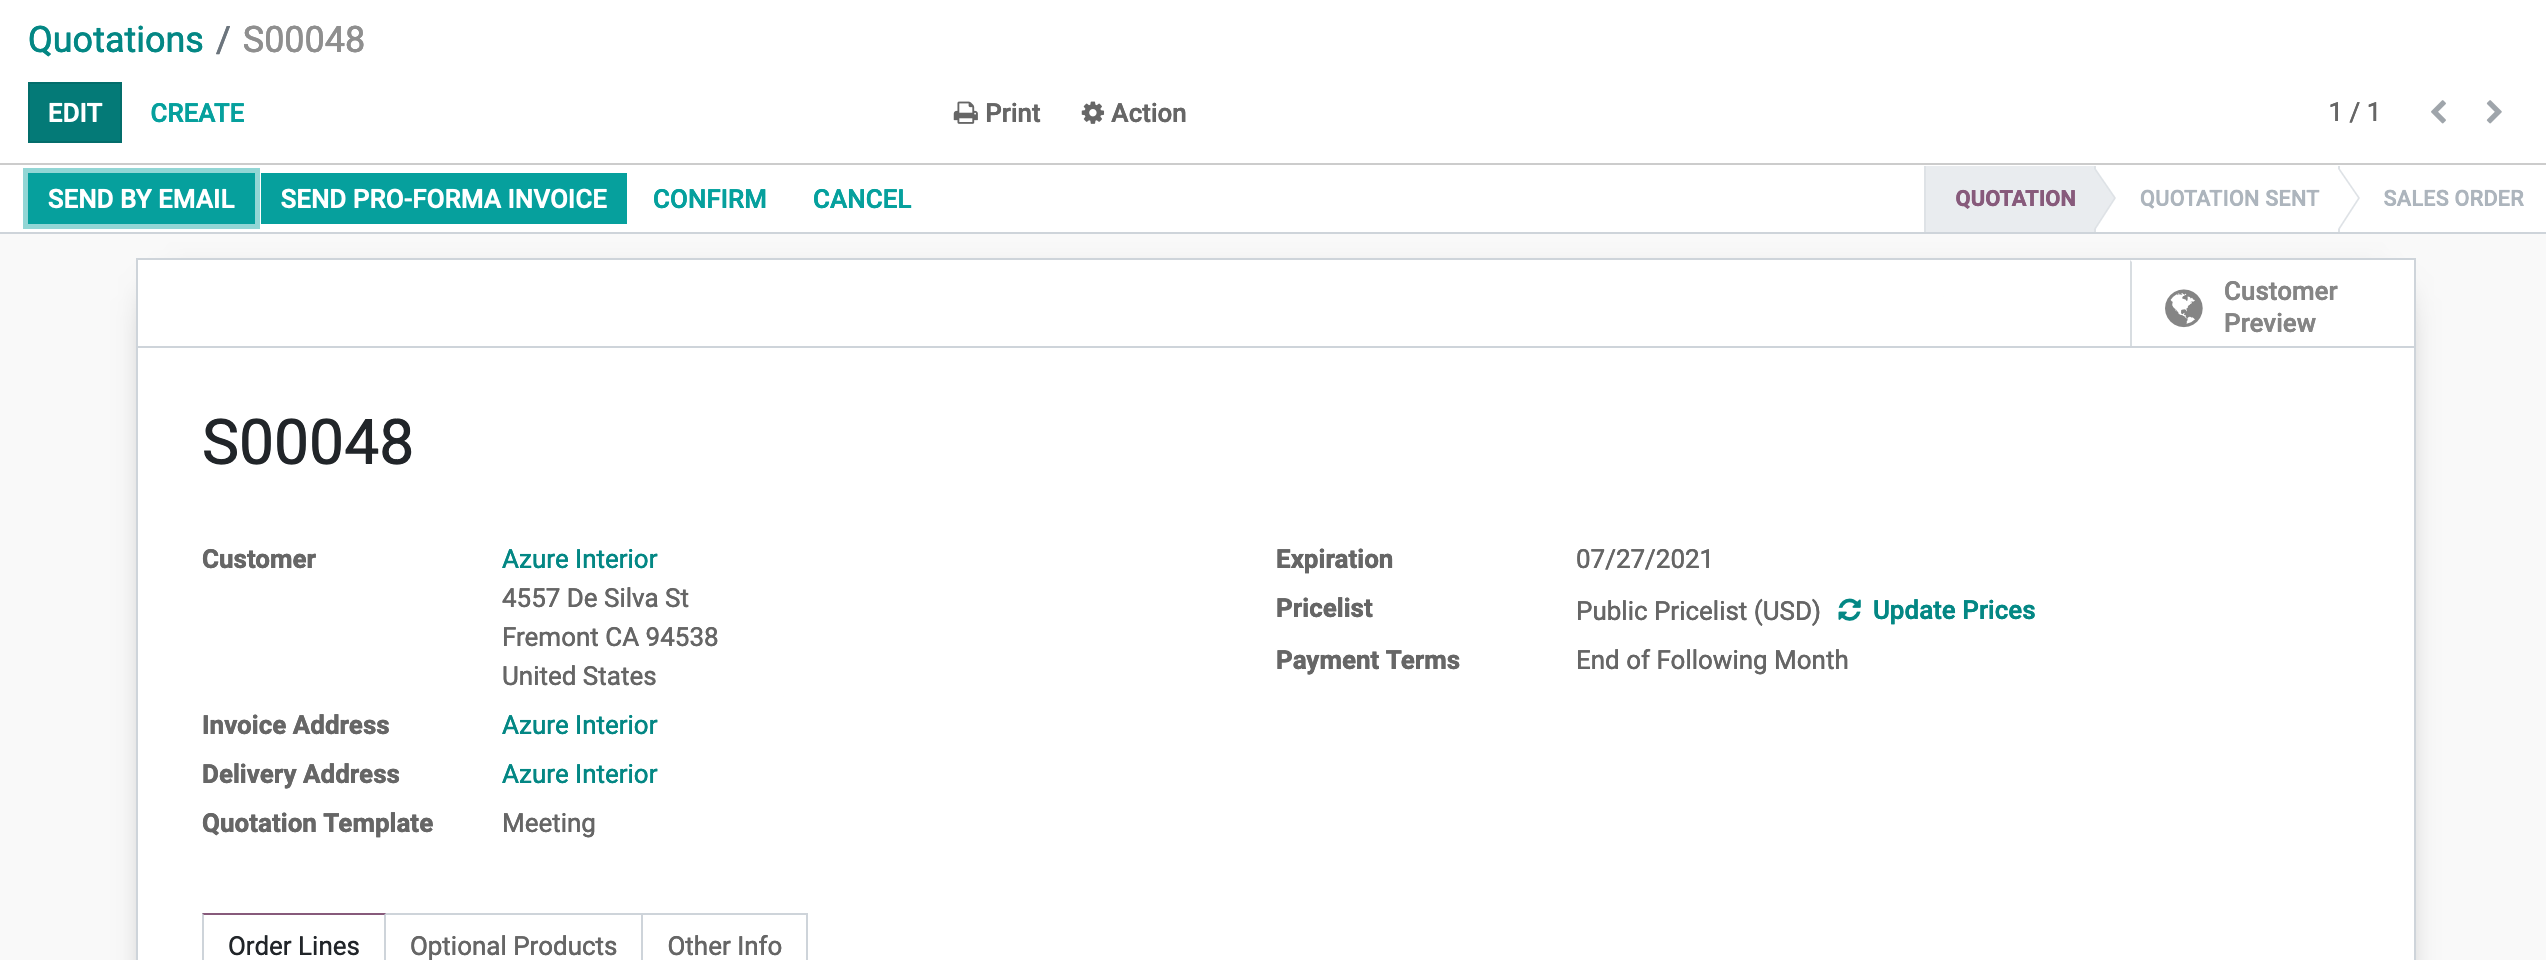
Task: Cancel the quotation
Action: tap(861, 199)
